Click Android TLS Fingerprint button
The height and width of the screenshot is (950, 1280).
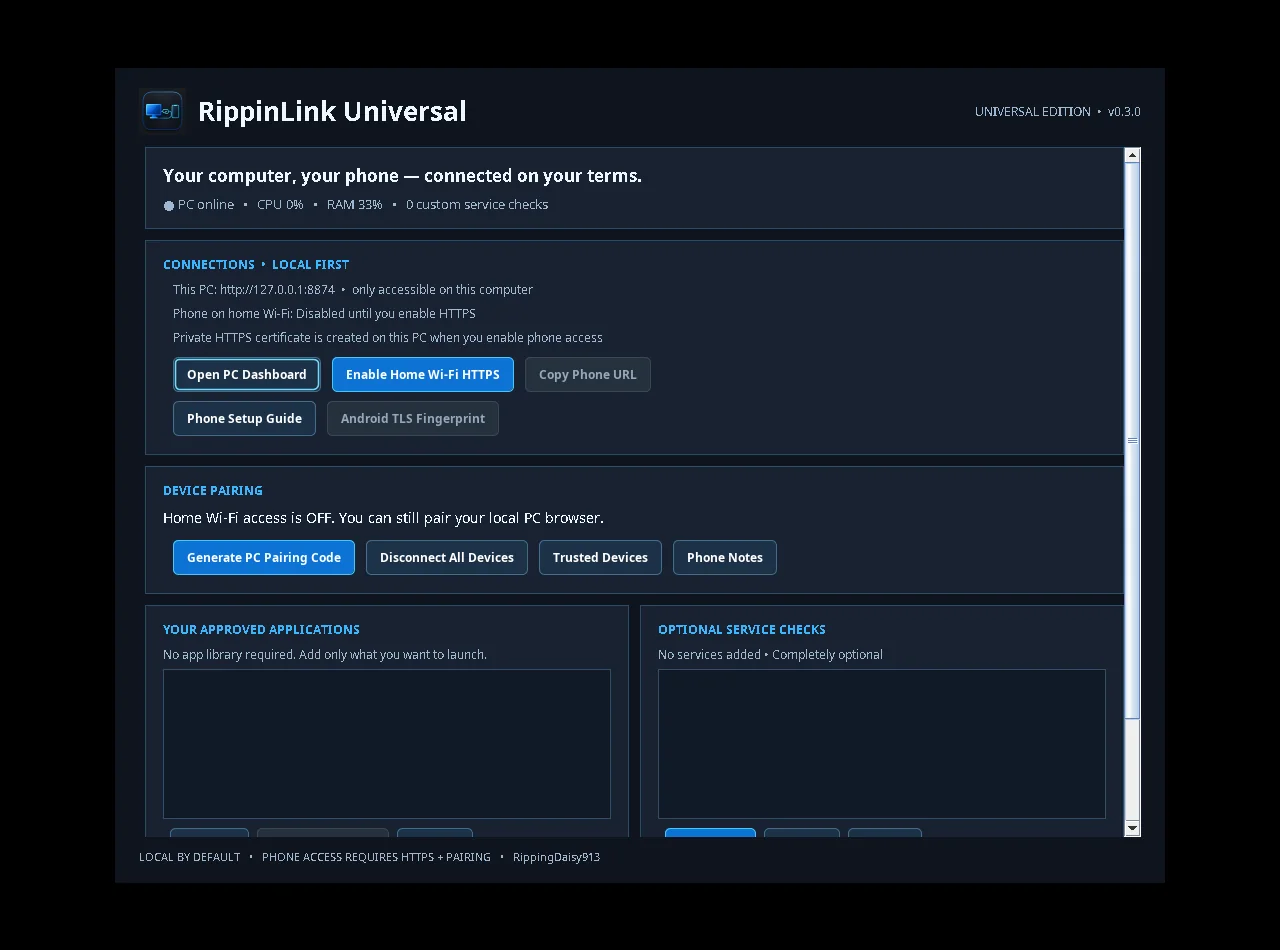[412, 419]
